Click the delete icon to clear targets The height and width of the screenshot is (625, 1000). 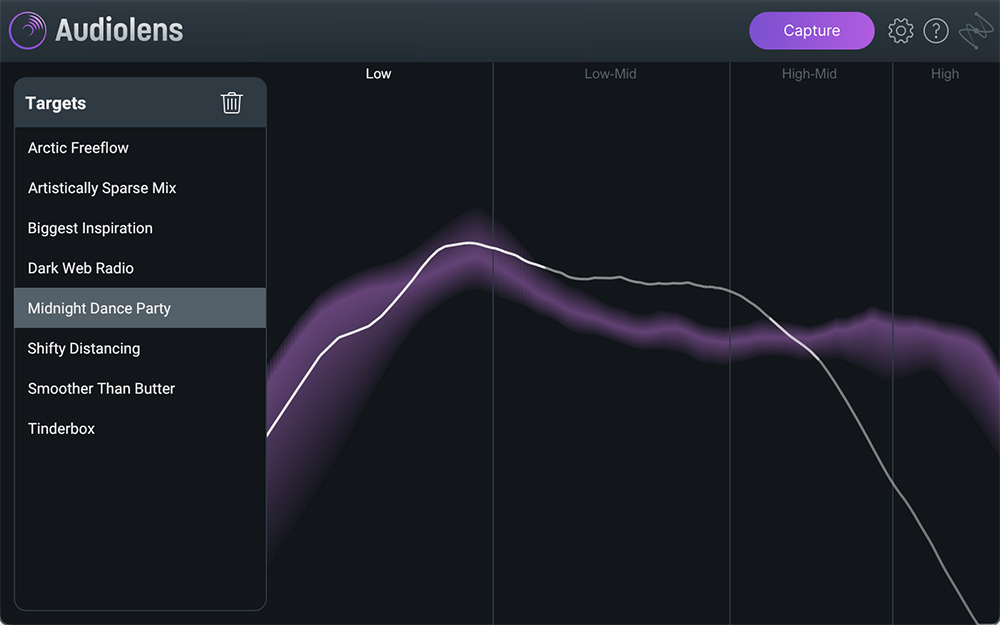[232, 102]
